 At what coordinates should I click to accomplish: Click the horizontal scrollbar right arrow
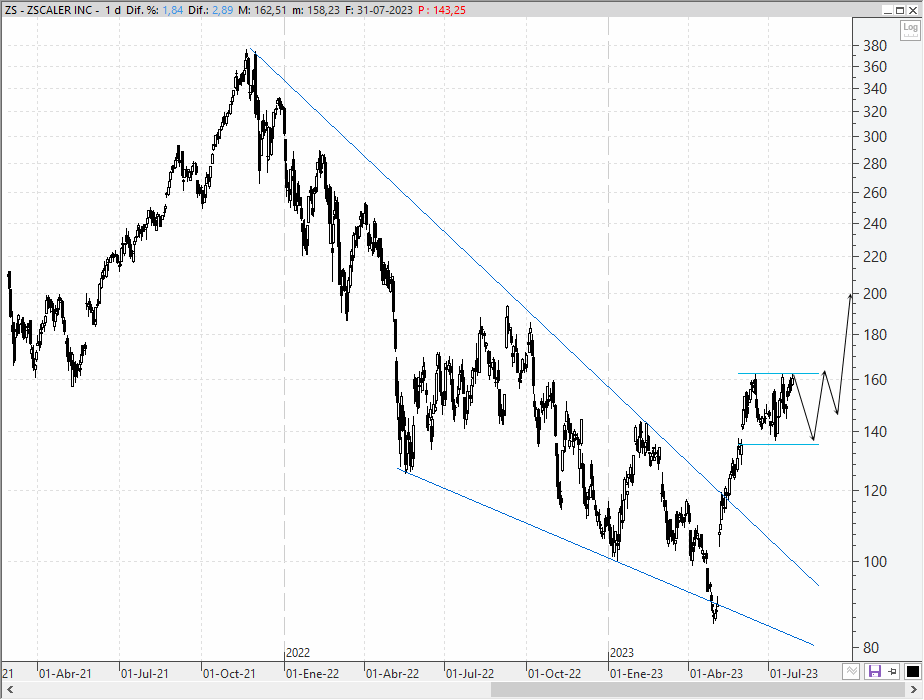click(x=914, y=689)
